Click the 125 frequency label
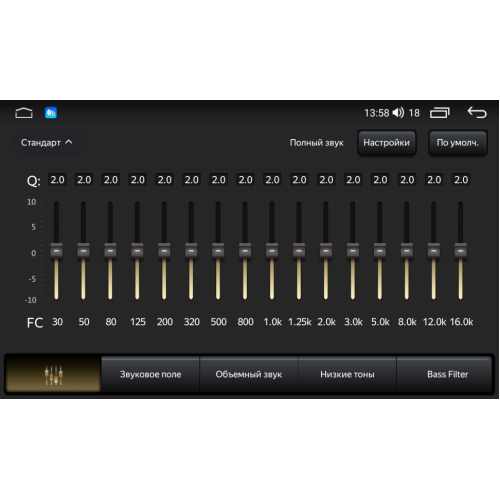500x500 pixels. (138, 322)
